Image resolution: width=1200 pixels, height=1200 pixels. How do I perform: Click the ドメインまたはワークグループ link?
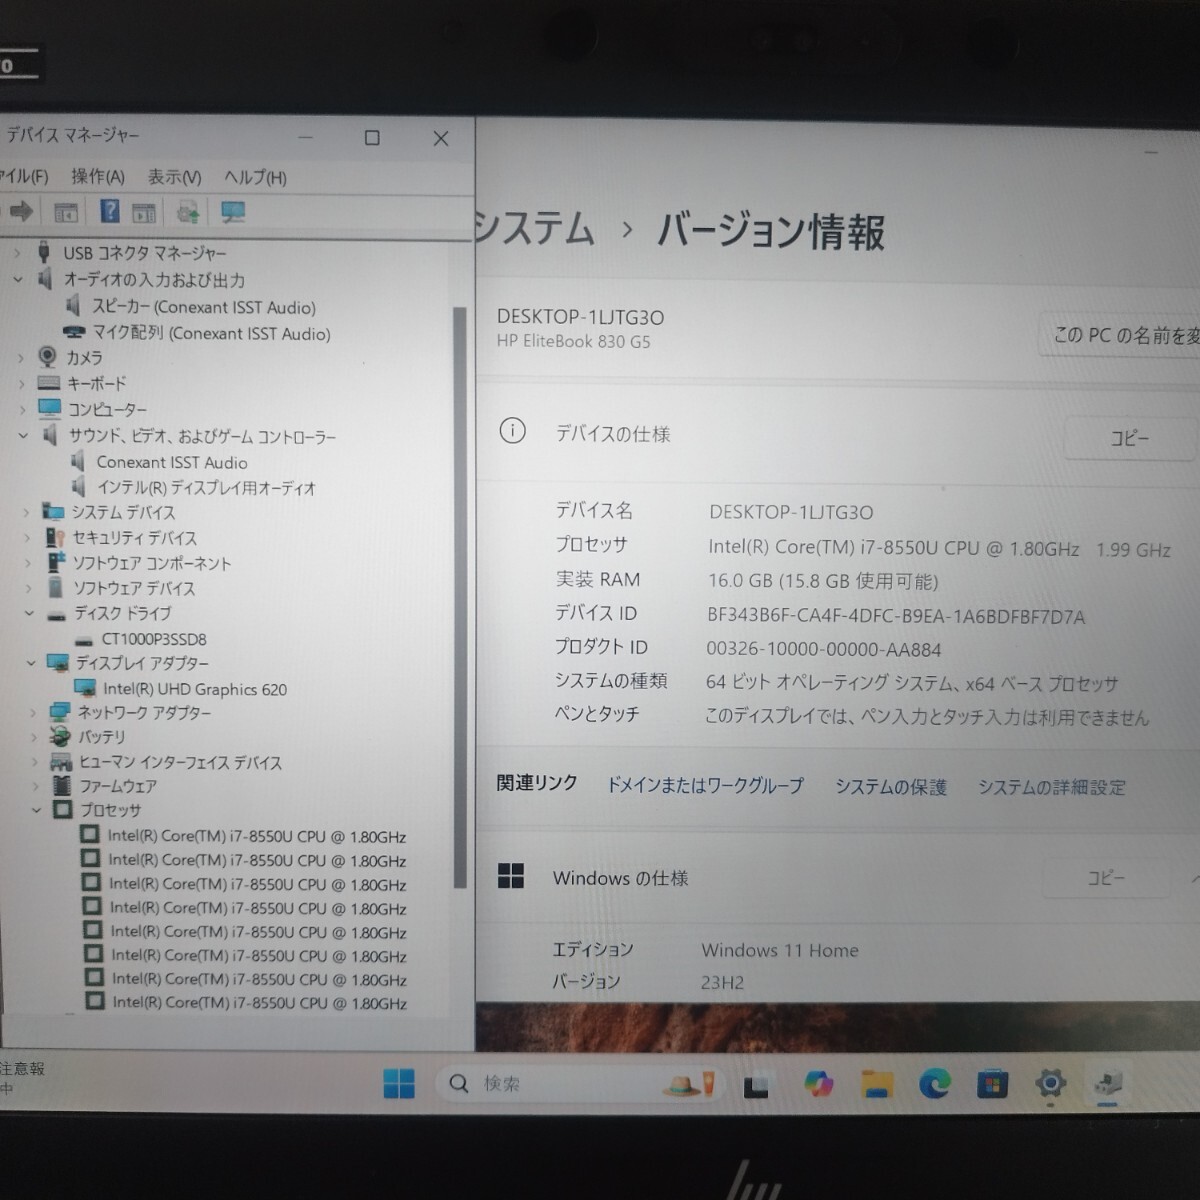(706, 787)
